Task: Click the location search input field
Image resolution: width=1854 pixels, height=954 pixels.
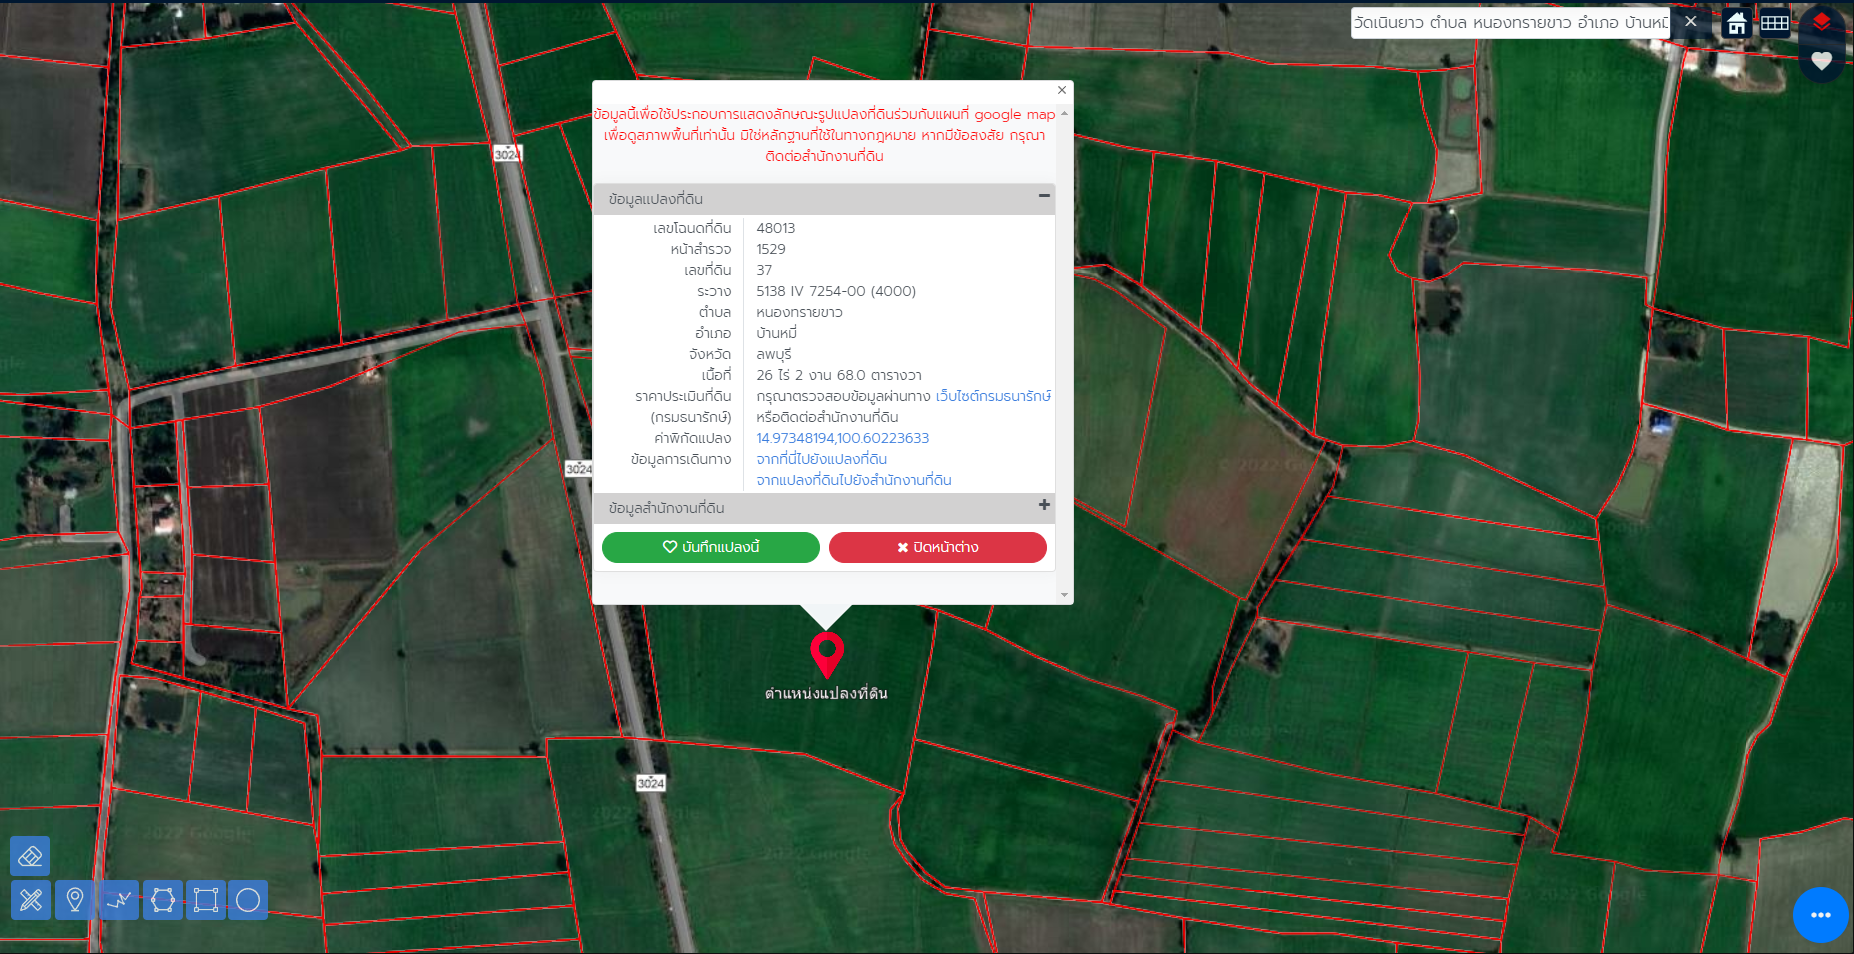Action: (x=1510, y=23)
